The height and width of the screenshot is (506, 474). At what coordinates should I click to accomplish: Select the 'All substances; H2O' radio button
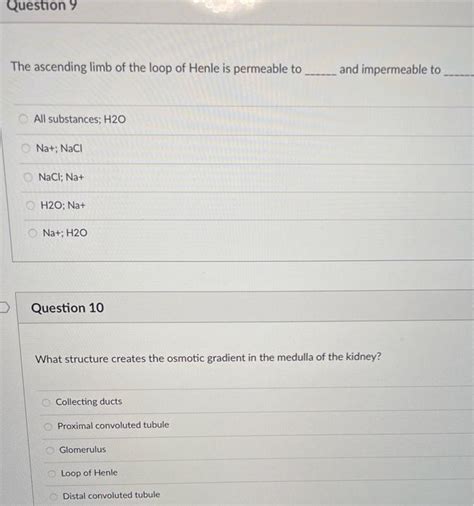click(x=23, y=119)
